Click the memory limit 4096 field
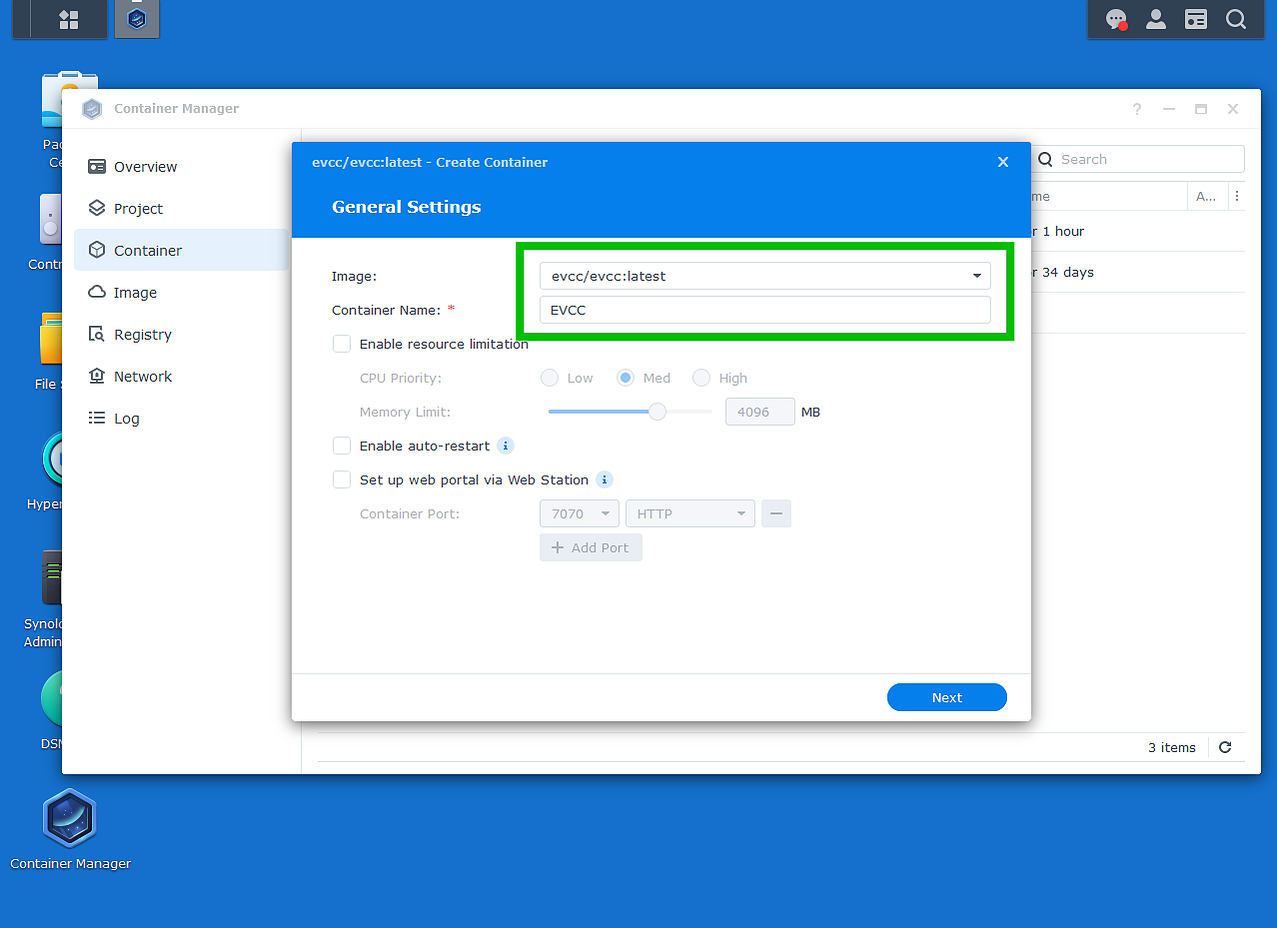The width and height of the screenshot is (1277, 928). point(760,412)
